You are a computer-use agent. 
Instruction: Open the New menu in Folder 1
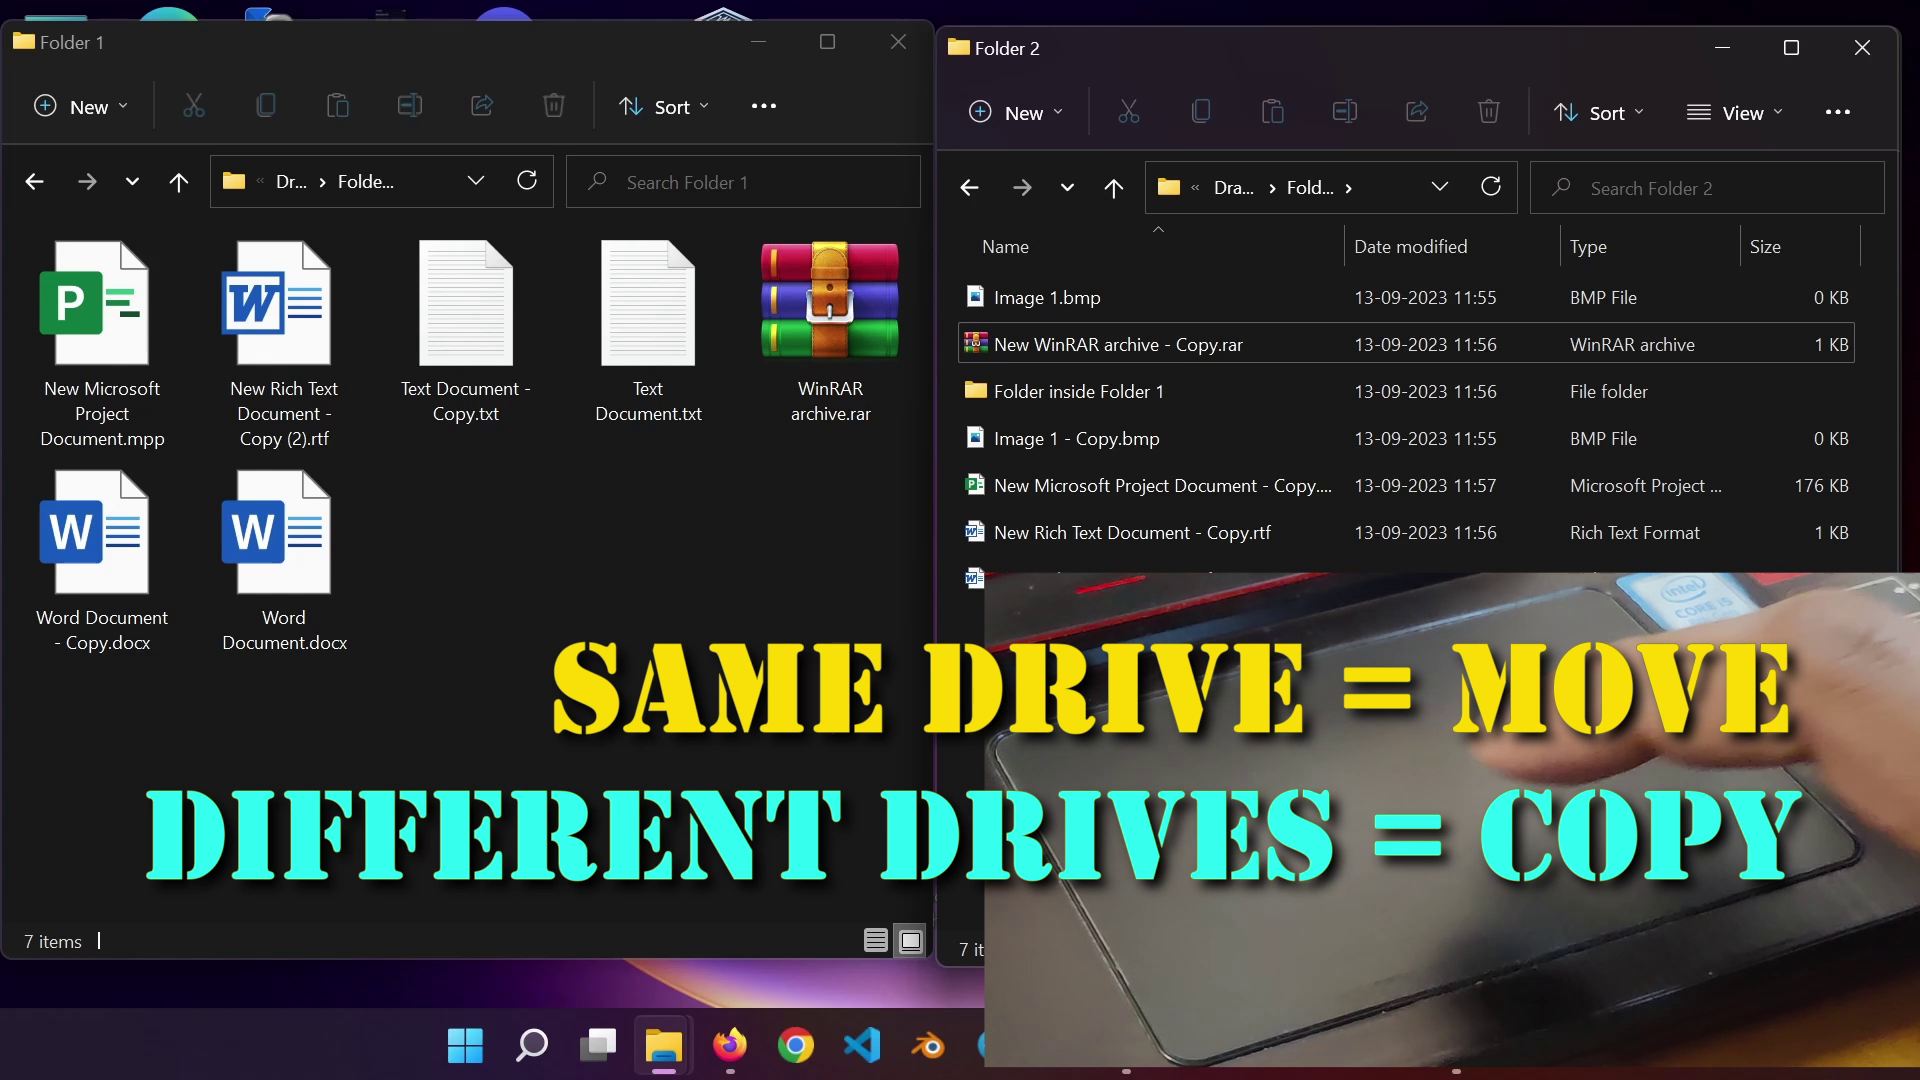(x=80, y=106)
